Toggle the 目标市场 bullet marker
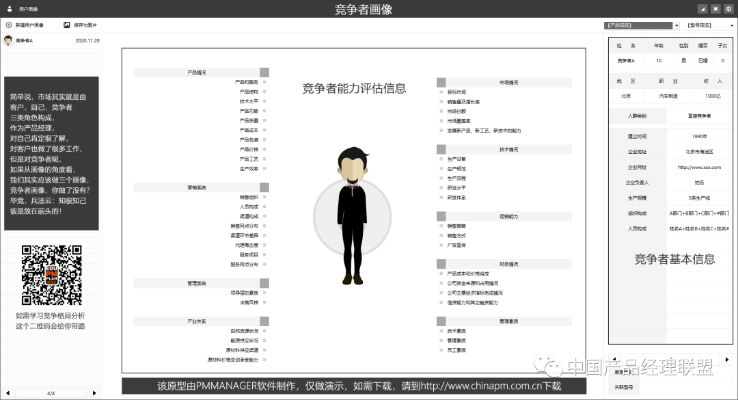 (x=440, y=93)
